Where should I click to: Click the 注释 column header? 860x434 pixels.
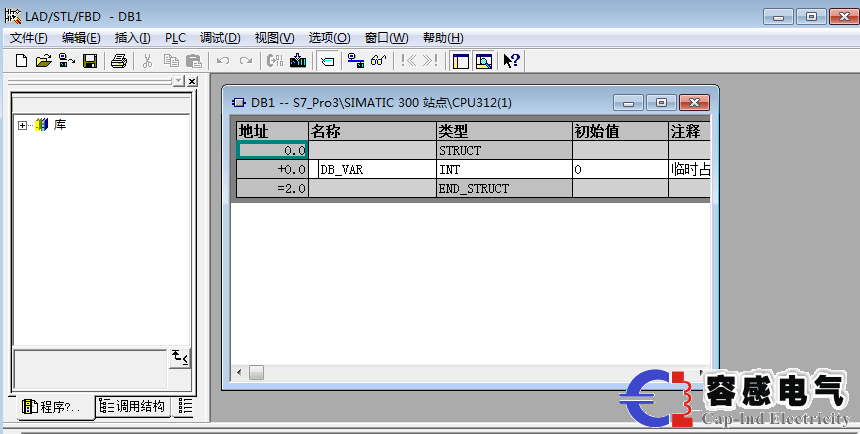689,131
